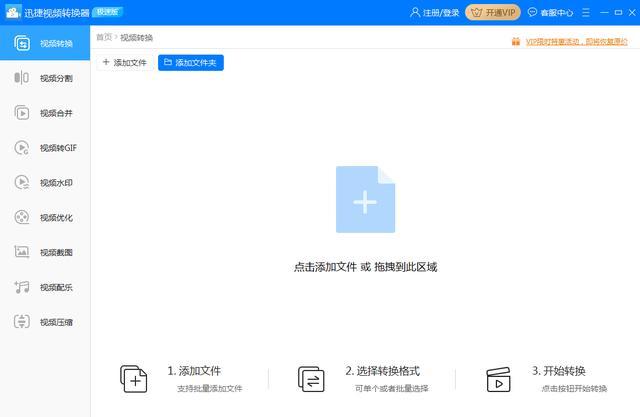The image size is (640, 417).
Task: Click the 视频转换 convert icon in sidebar
Action: [22, 43]
